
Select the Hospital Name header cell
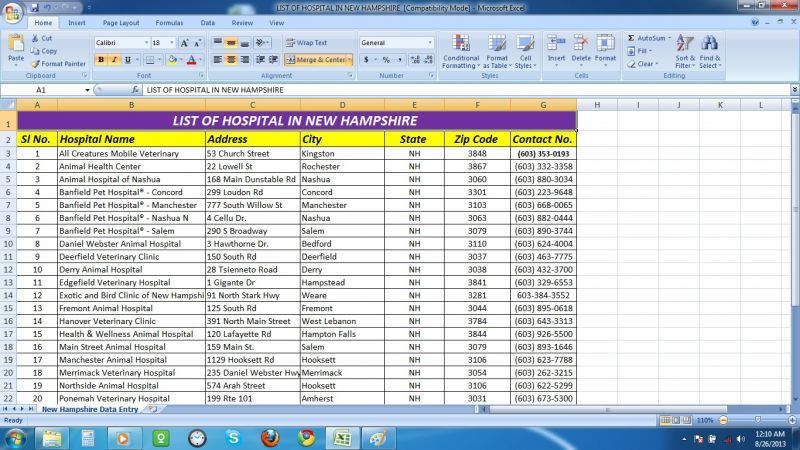(131, 139)
